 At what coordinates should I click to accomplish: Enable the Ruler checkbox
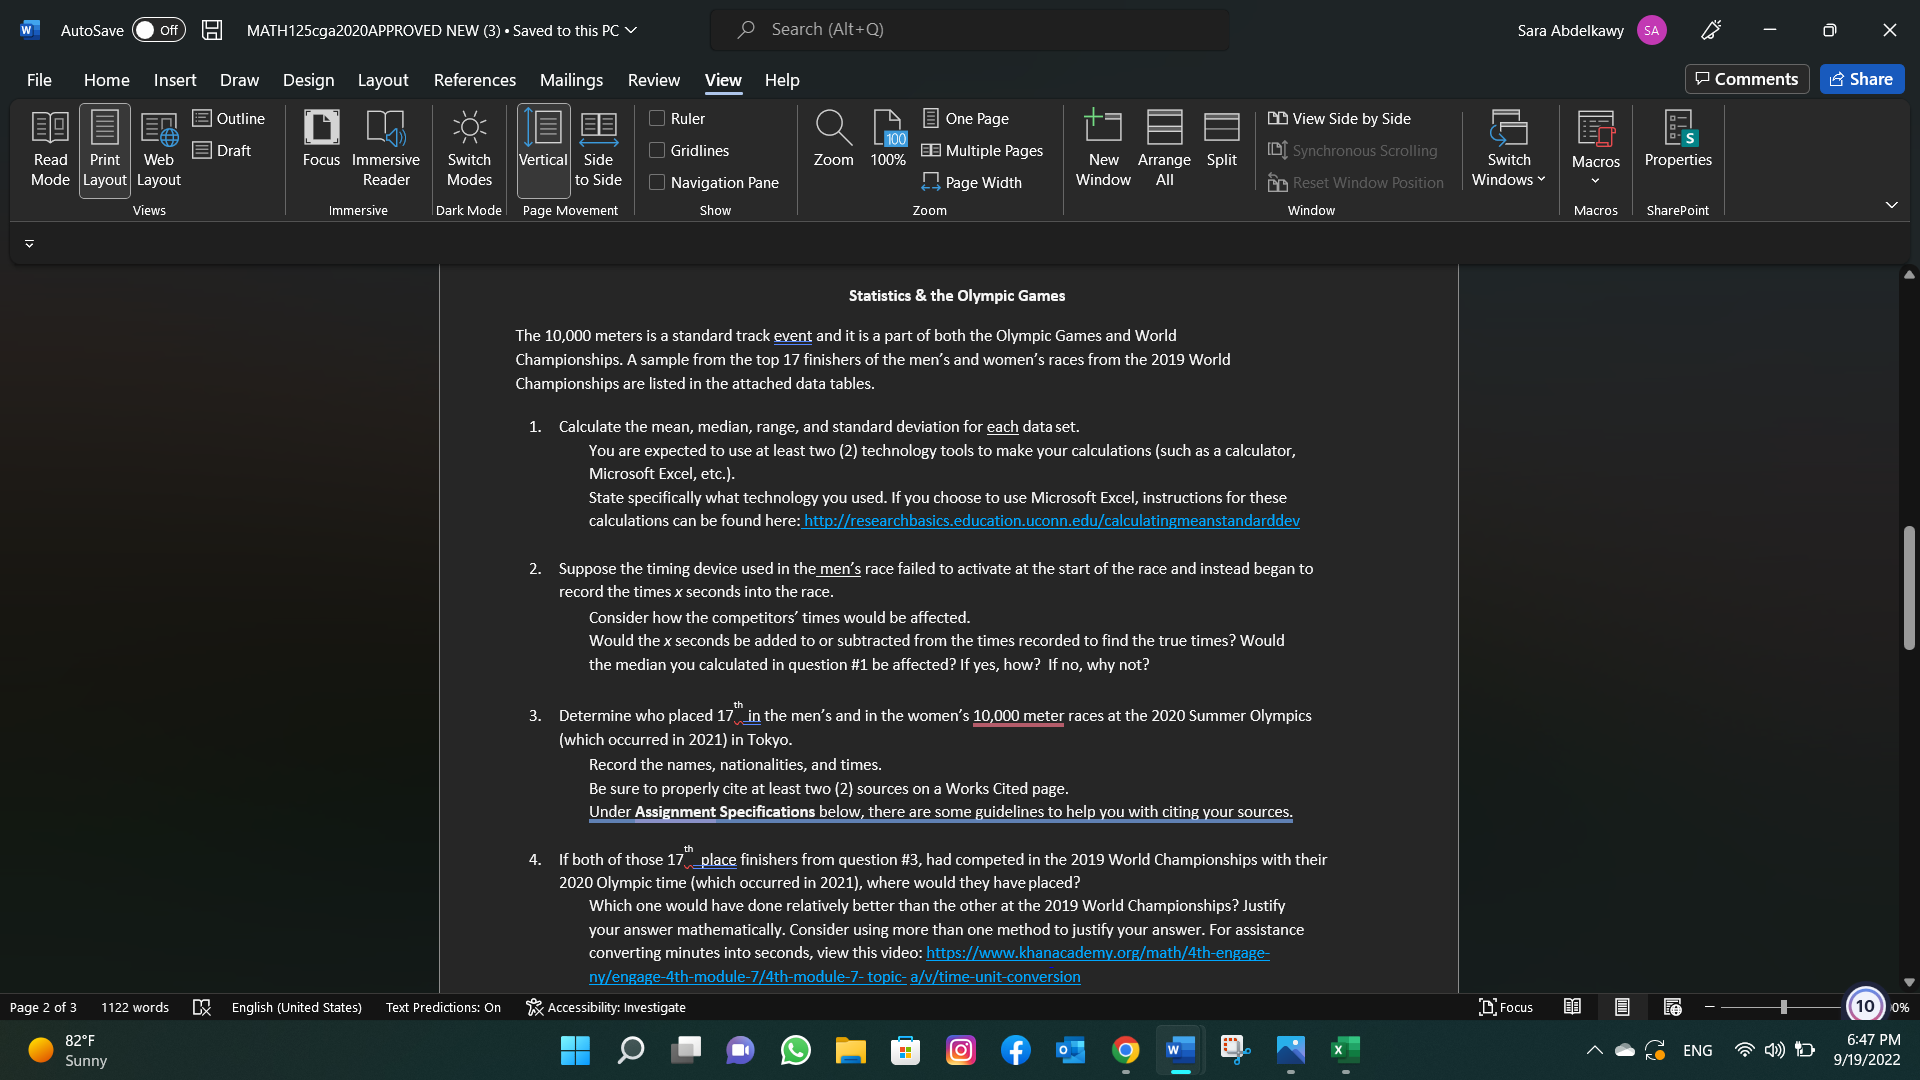click(x=658, y=117)
